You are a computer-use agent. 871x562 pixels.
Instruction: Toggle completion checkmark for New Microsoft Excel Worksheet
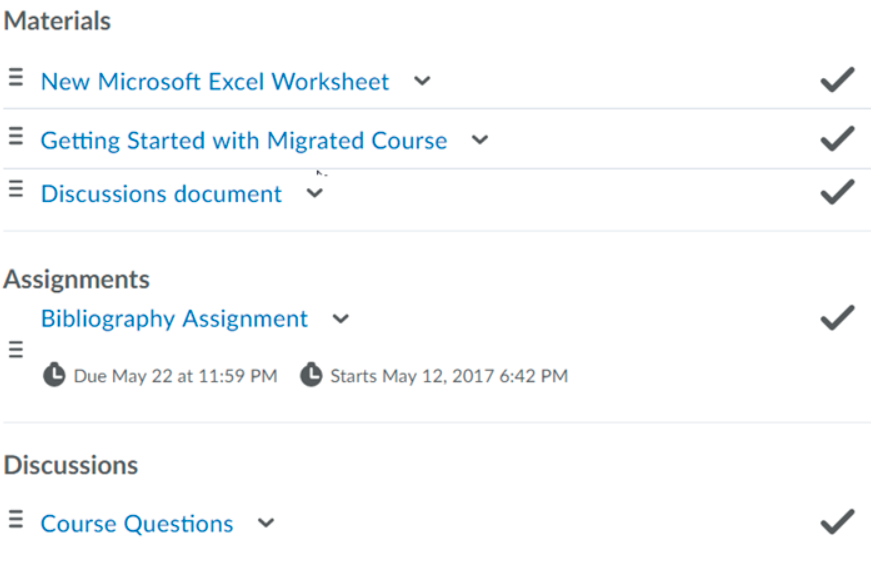tap(838, 79)
